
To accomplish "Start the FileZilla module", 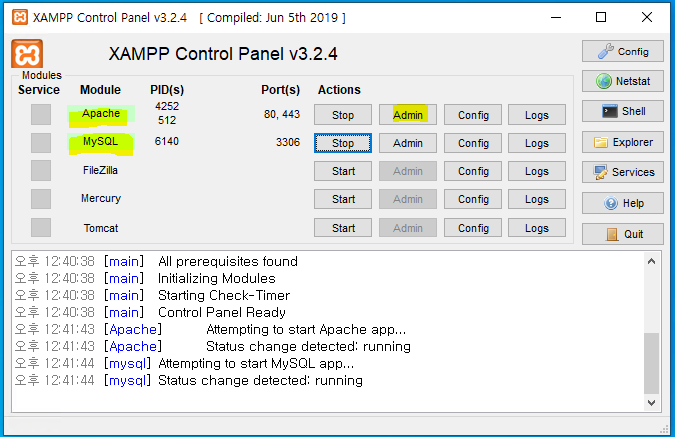I will coord(343,171).
